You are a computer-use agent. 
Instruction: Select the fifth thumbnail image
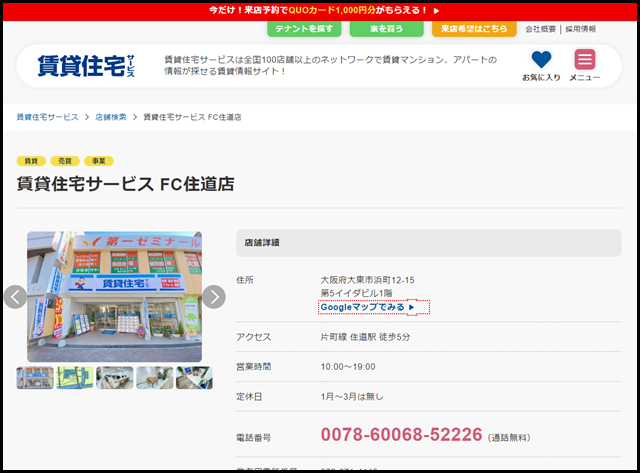click(194, 378)
